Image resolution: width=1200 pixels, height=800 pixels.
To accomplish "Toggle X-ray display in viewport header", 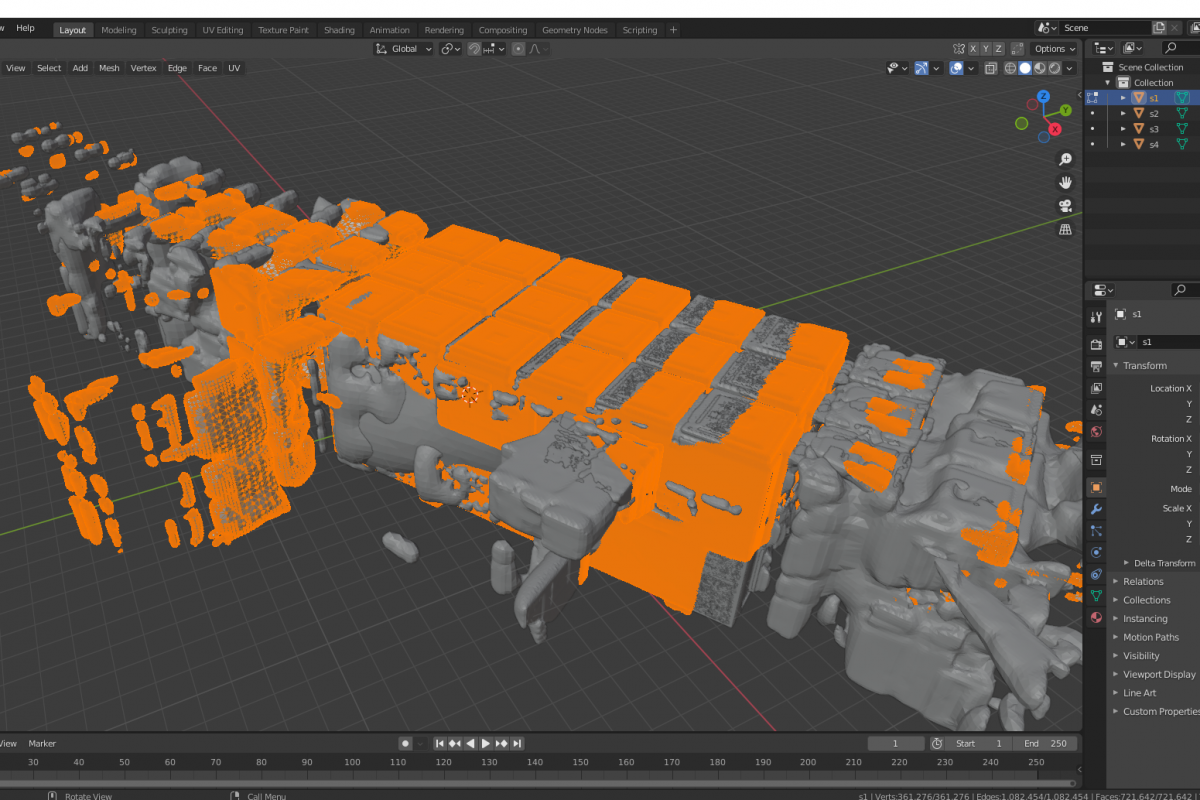I will coord(990,68).
